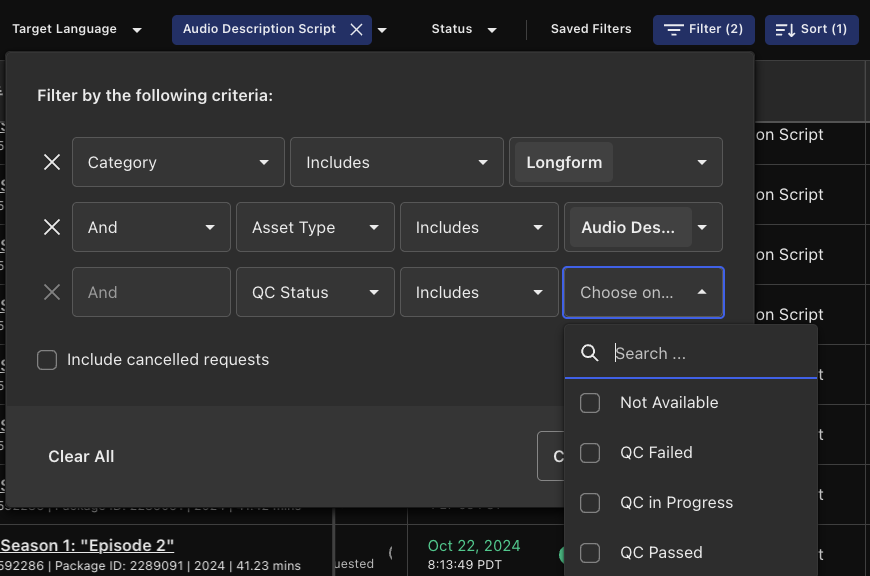870x576 pixels.
Task: Open the Target Language filter menu
Action: 77,30
